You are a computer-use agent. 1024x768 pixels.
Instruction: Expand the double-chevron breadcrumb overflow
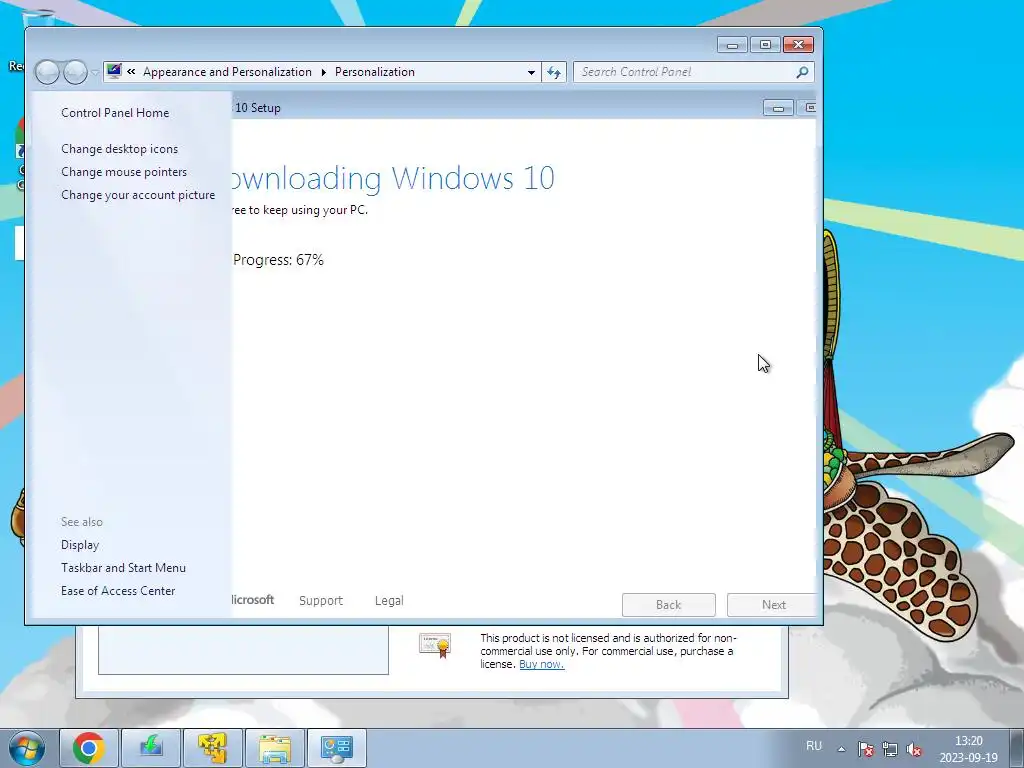[131, 72]
